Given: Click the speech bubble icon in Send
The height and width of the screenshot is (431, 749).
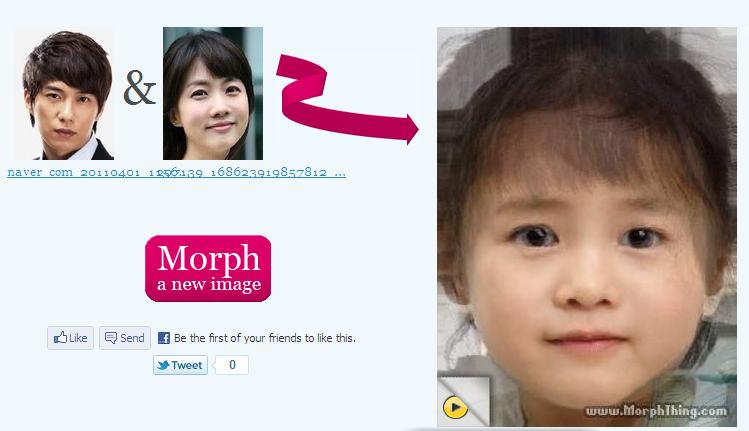Looking at the screenshot, I should tap(110, 338).
